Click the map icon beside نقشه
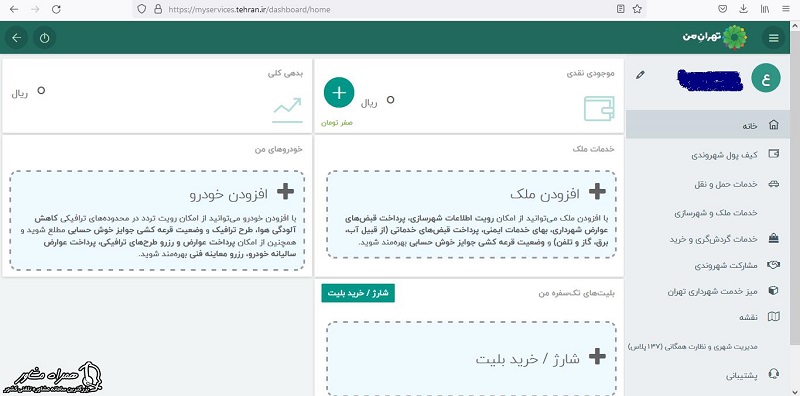The width and height of the screenshot is (800, 396). coord(773,317)
